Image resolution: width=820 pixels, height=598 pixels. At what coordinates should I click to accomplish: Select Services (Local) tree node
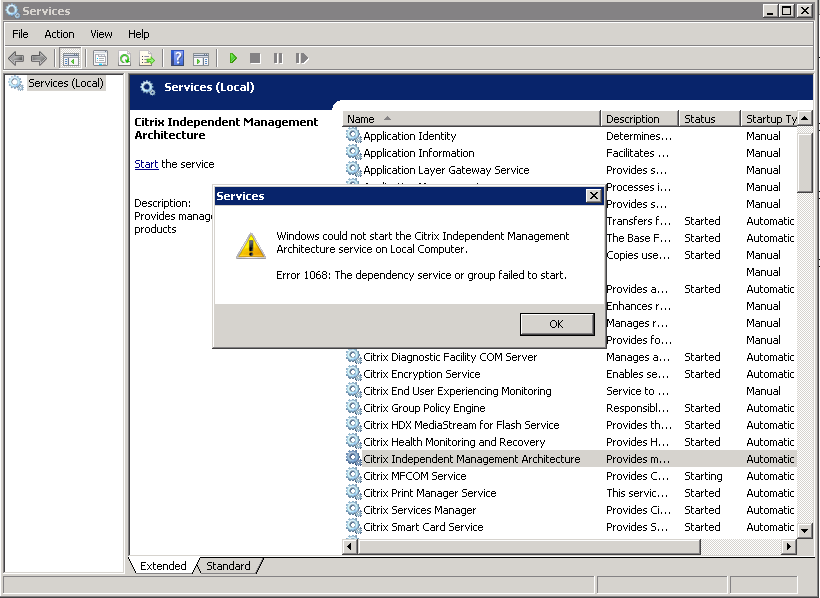(x=66, y=83)
